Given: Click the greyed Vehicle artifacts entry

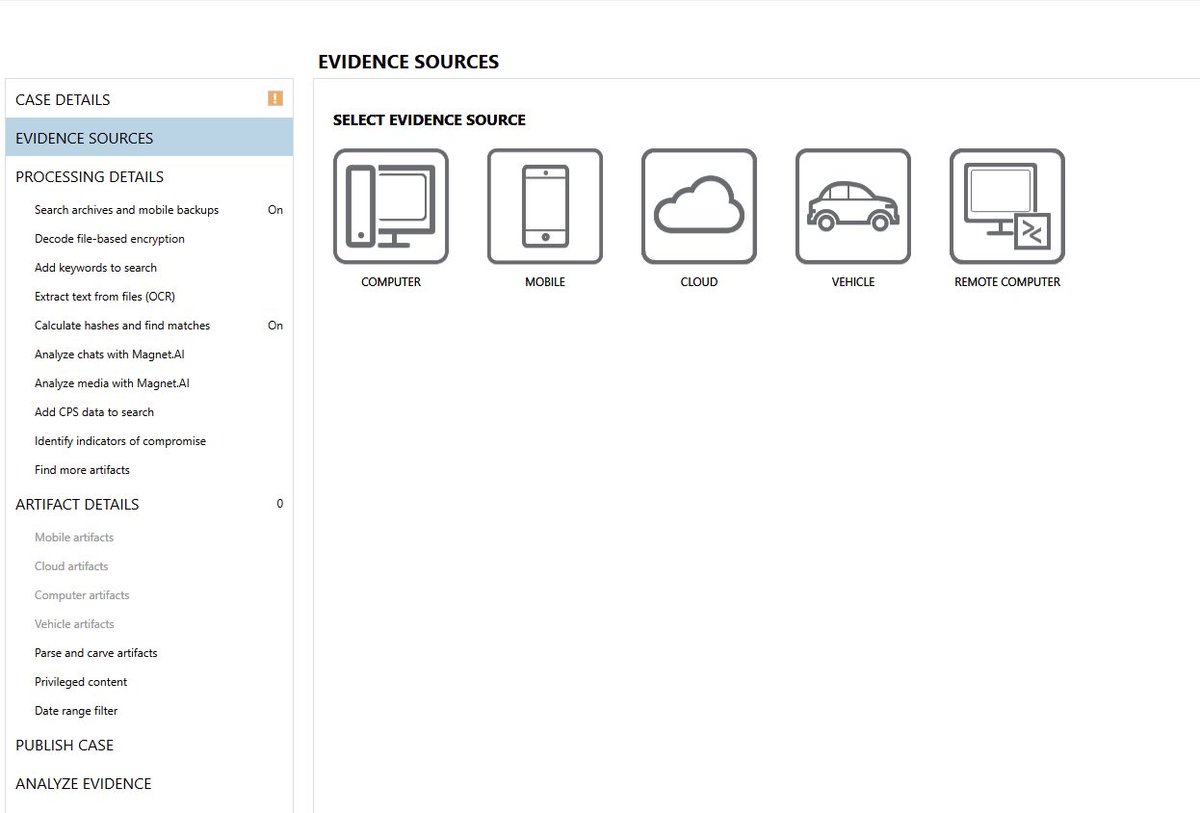Looking at the screenshot, I should click(x=74, y=624).
